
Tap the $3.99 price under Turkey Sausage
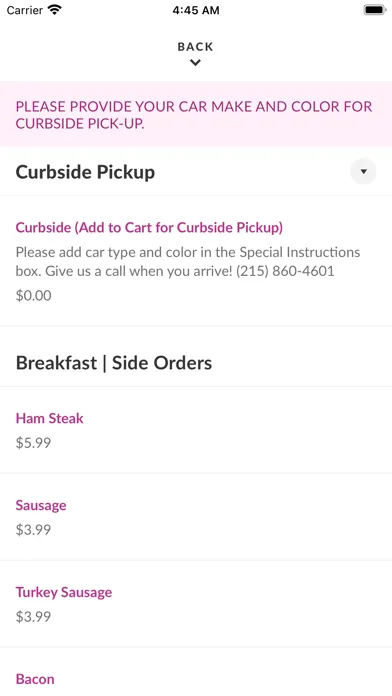point(33,617)
